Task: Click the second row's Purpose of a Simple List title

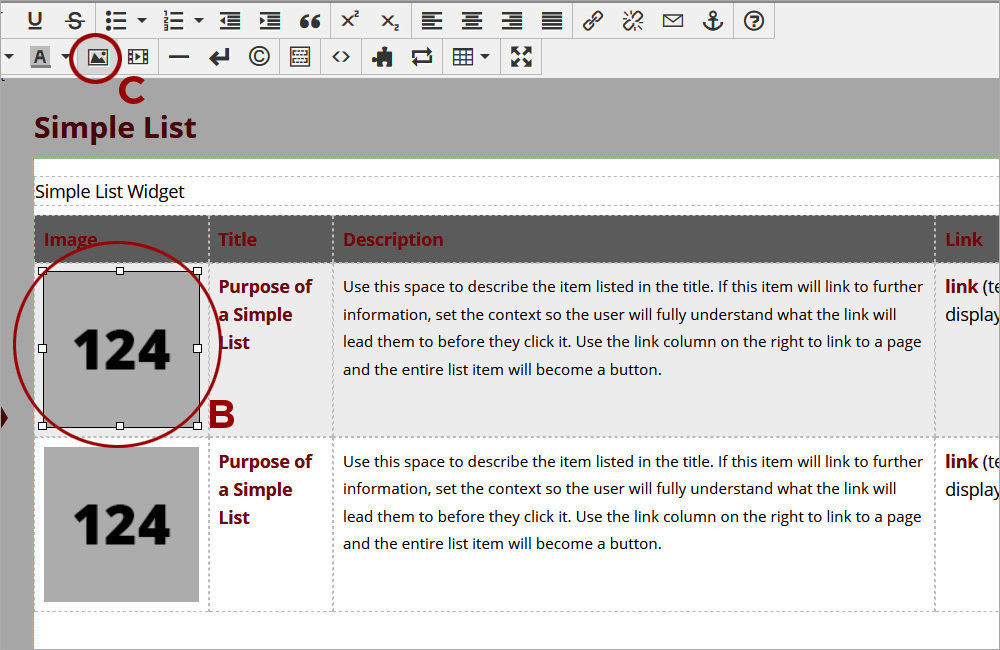Action: click(x=265, y=489)
